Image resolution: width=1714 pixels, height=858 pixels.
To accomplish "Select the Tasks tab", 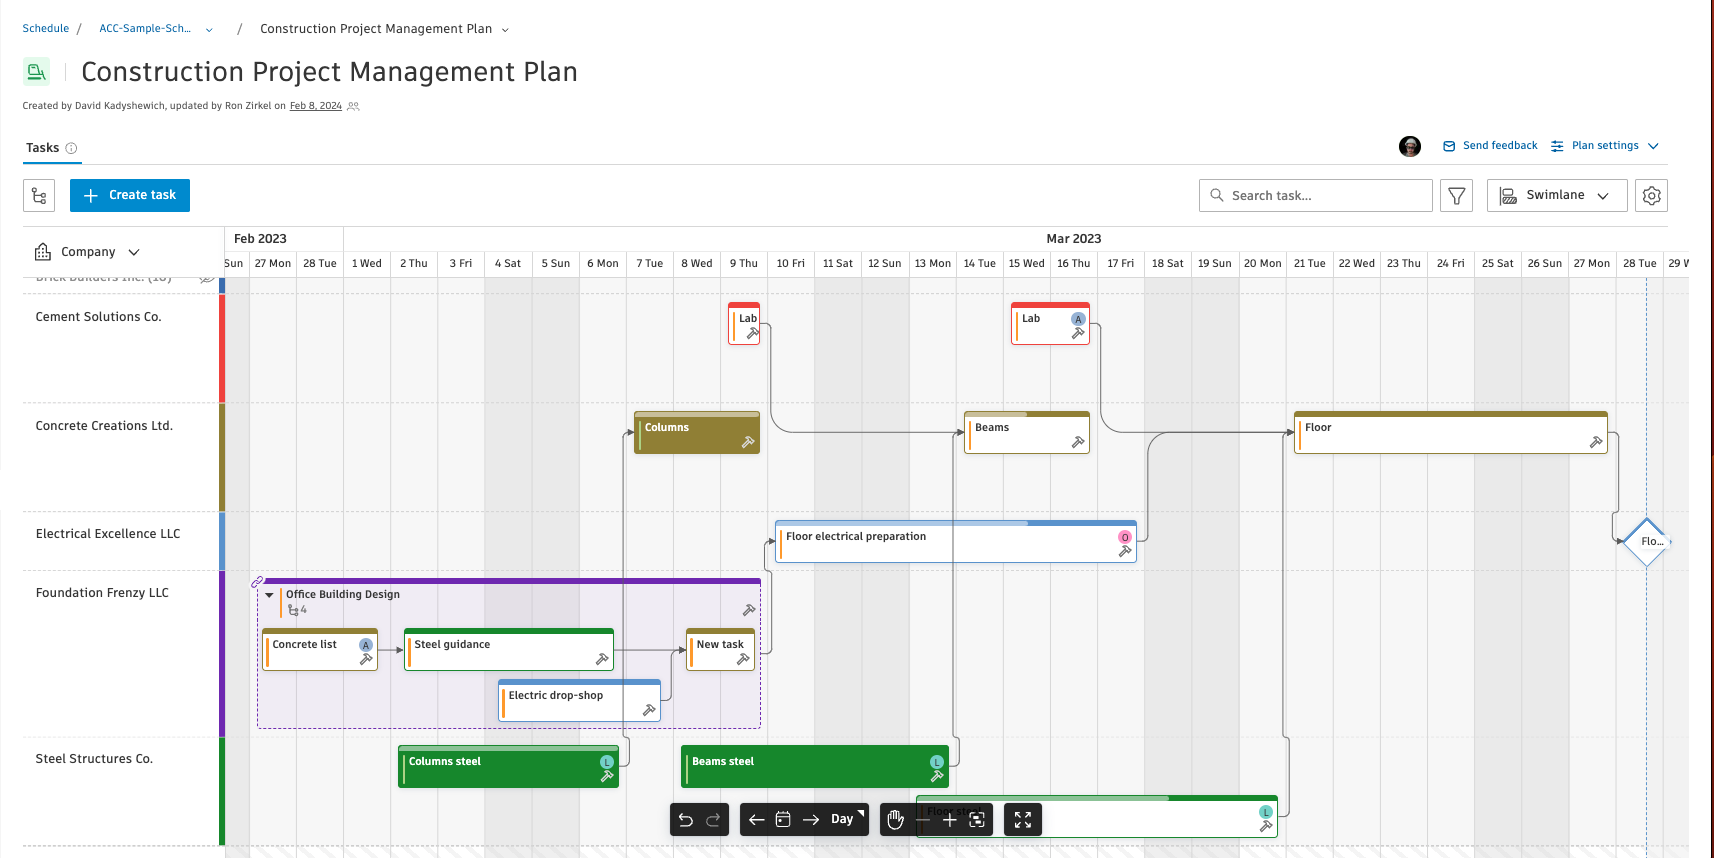I will (43, 148).
